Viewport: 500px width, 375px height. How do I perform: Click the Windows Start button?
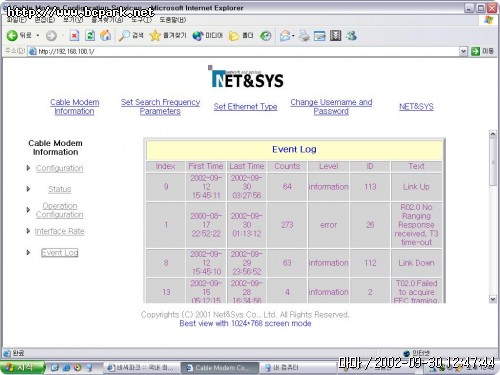(23, 367)
